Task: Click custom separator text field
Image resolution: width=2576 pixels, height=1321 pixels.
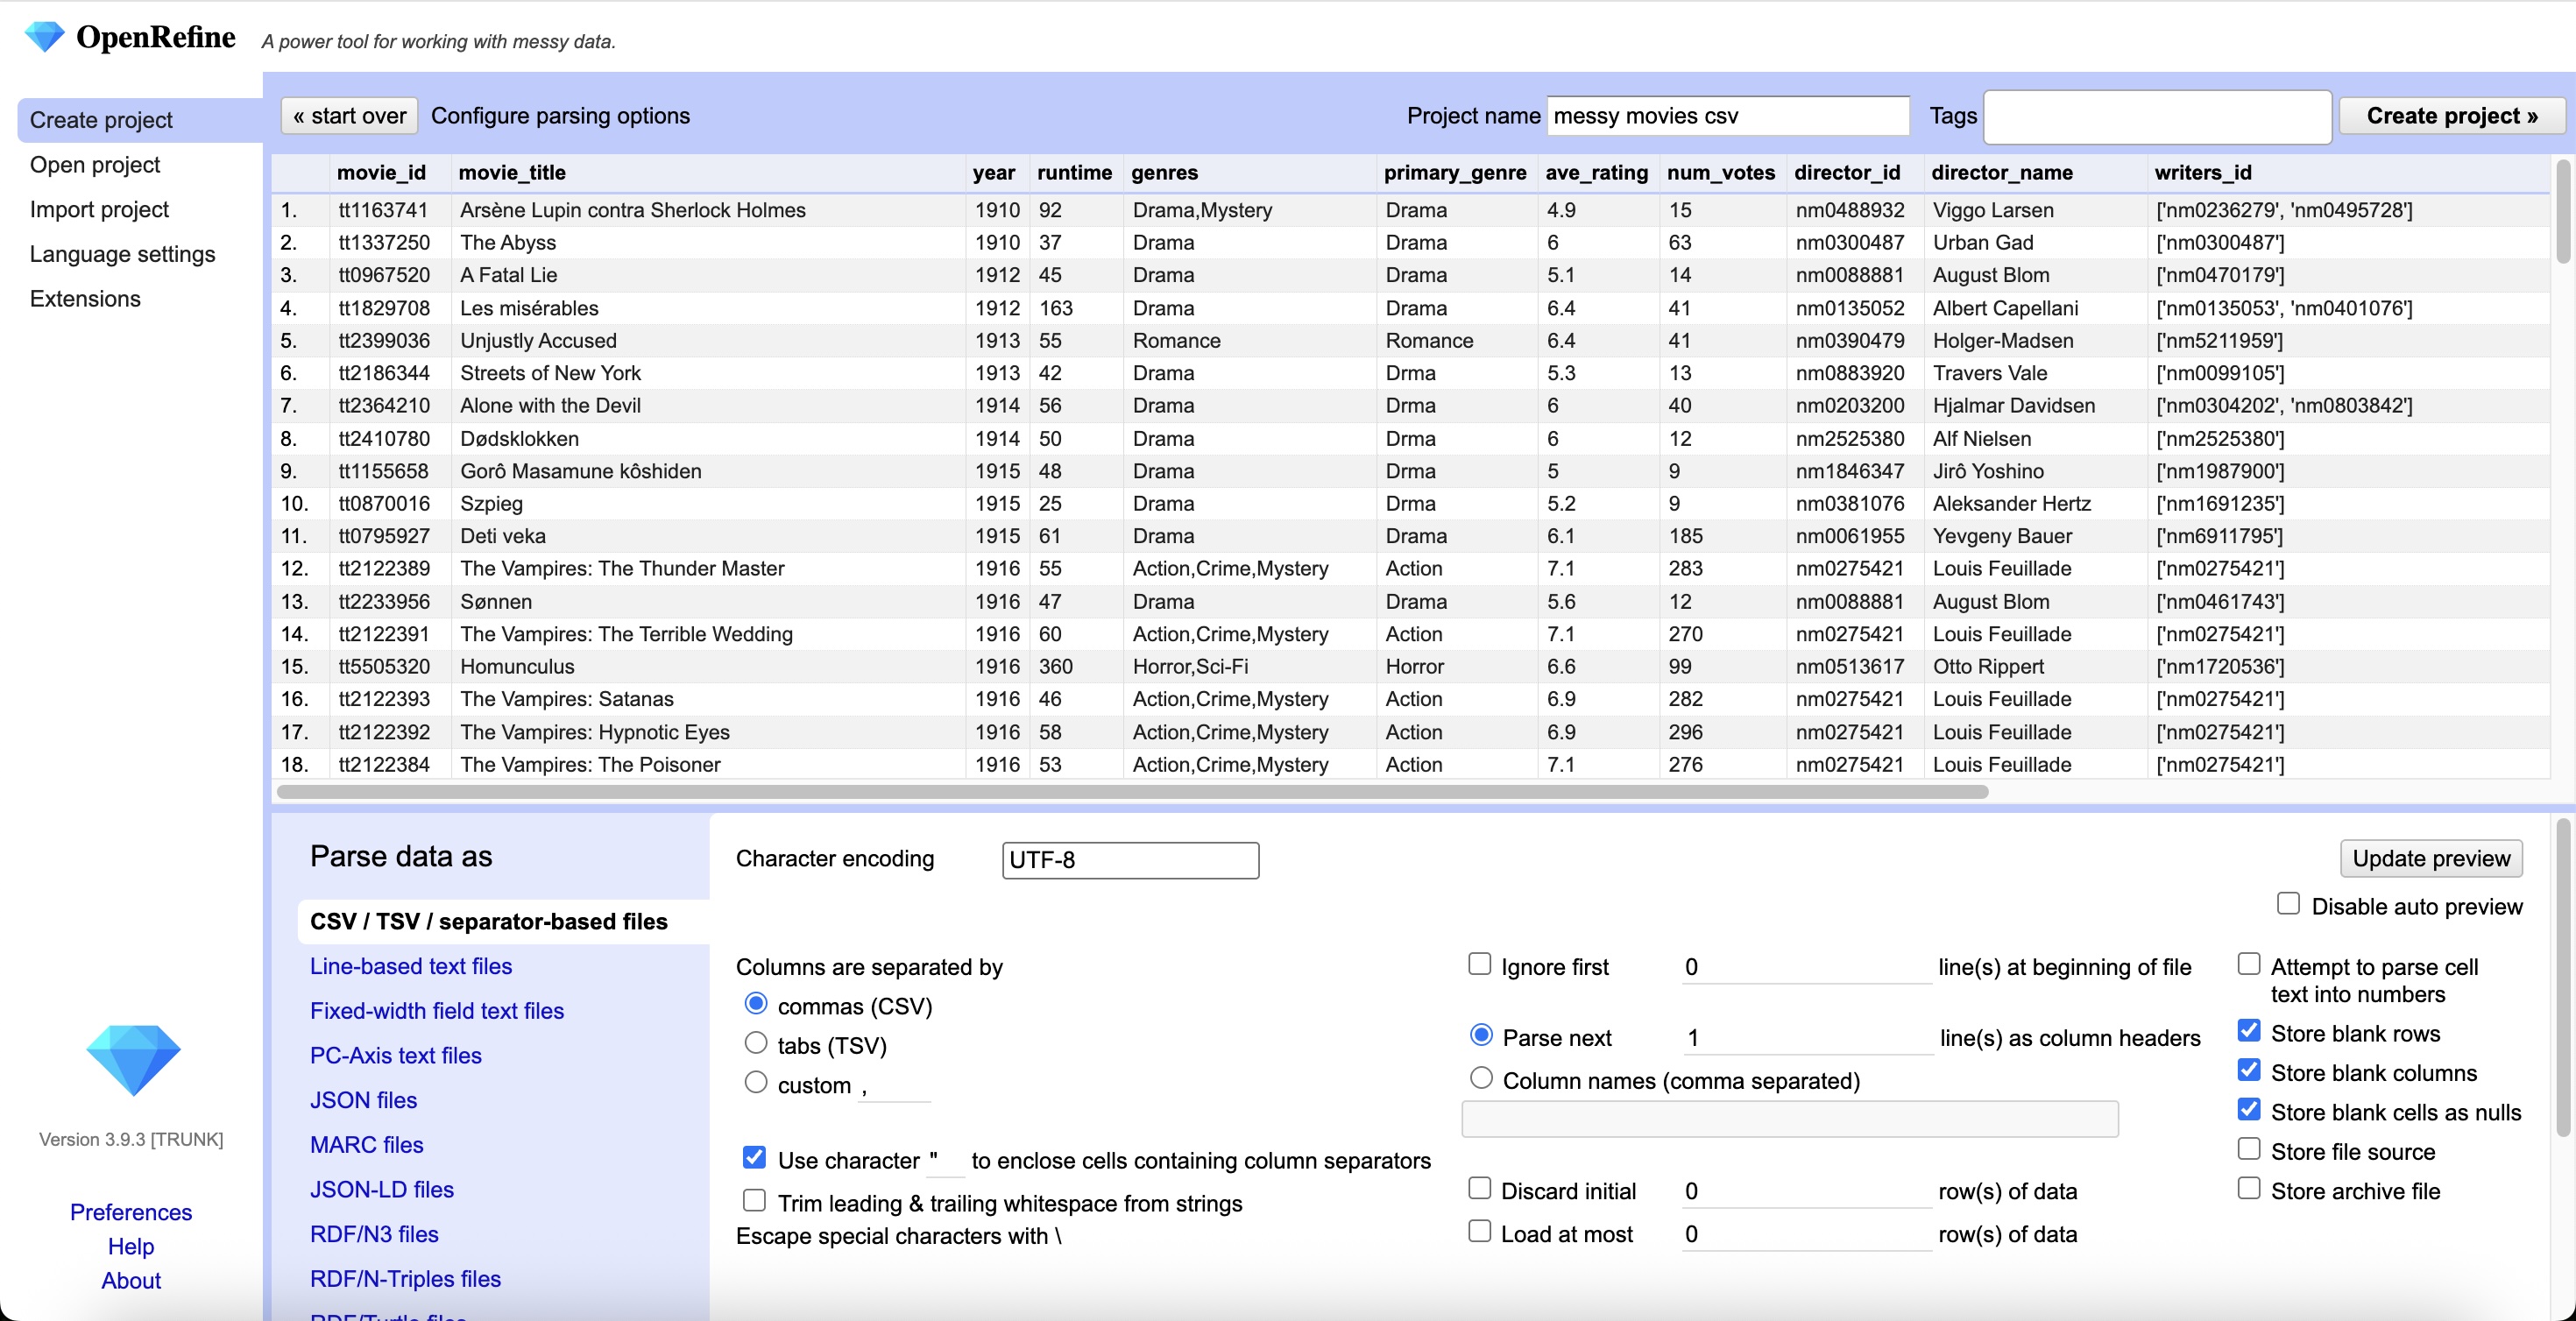Action: pyautogui.click(x=895, y=1086)
